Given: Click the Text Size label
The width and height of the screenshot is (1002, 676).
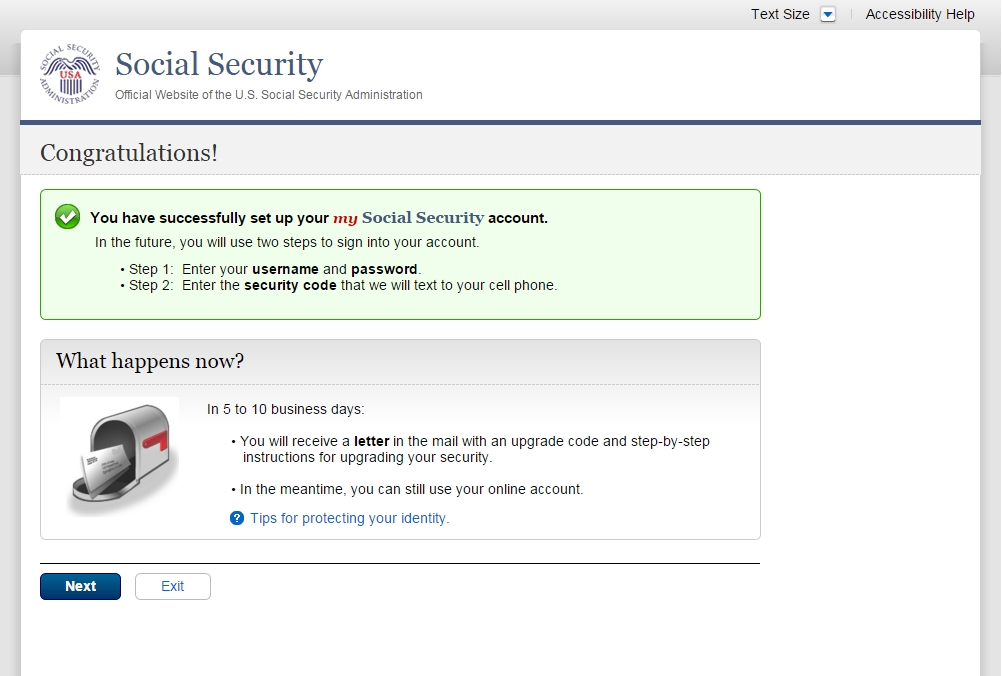Looking at the screenshot, I should [x=780, y=14].
